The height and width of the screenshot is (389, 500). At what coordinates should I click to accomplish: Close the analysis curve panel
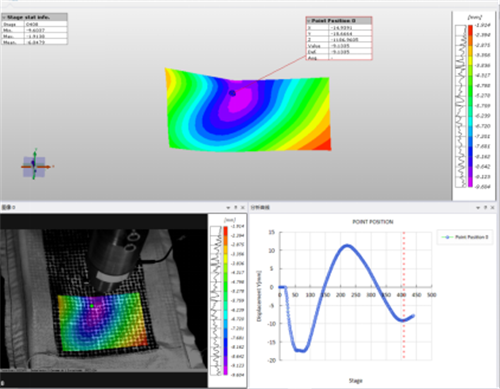tap(492, 207)
